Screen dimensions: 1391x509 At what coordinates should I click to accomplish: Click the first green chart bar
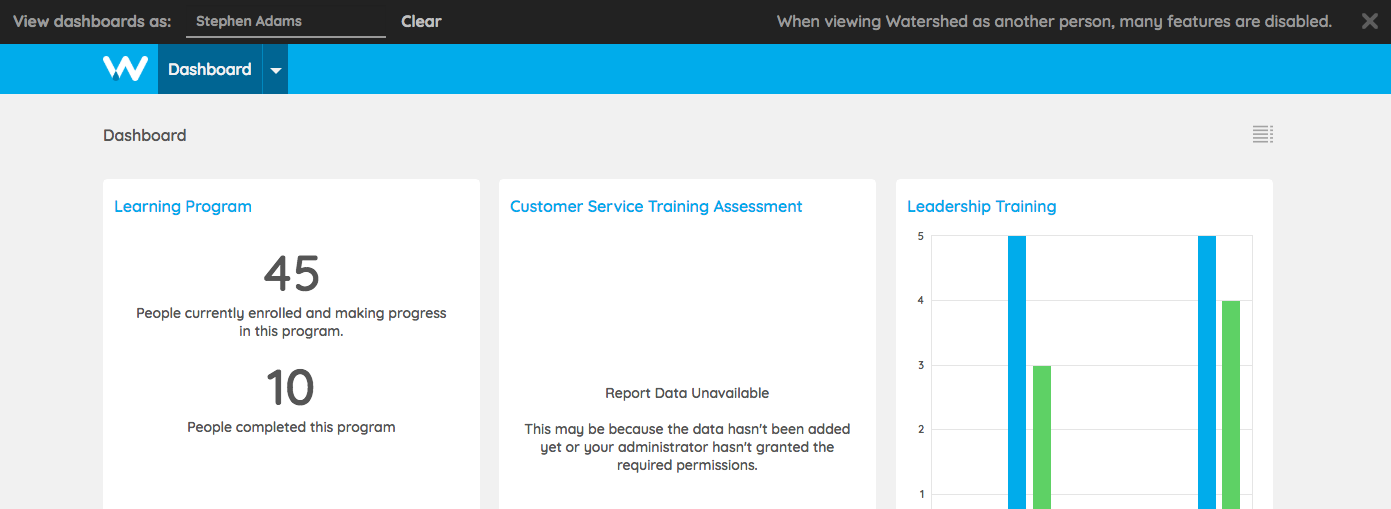click(1042, 437)
